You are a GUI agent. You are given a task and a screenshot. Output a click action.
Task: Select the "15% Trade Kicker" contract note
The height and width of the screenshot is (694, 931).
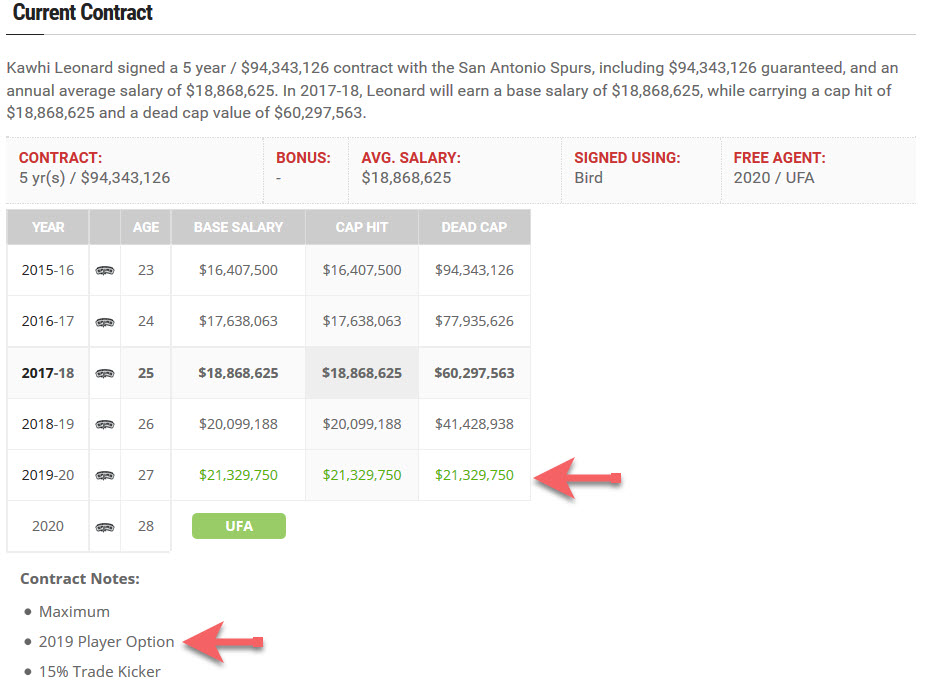tap(100, 672)
